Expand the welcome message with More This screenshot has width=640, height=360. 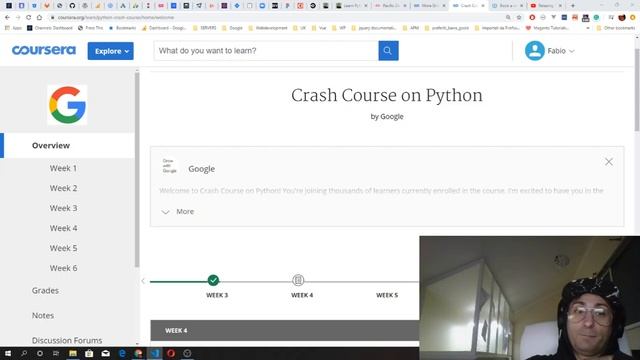178,211
